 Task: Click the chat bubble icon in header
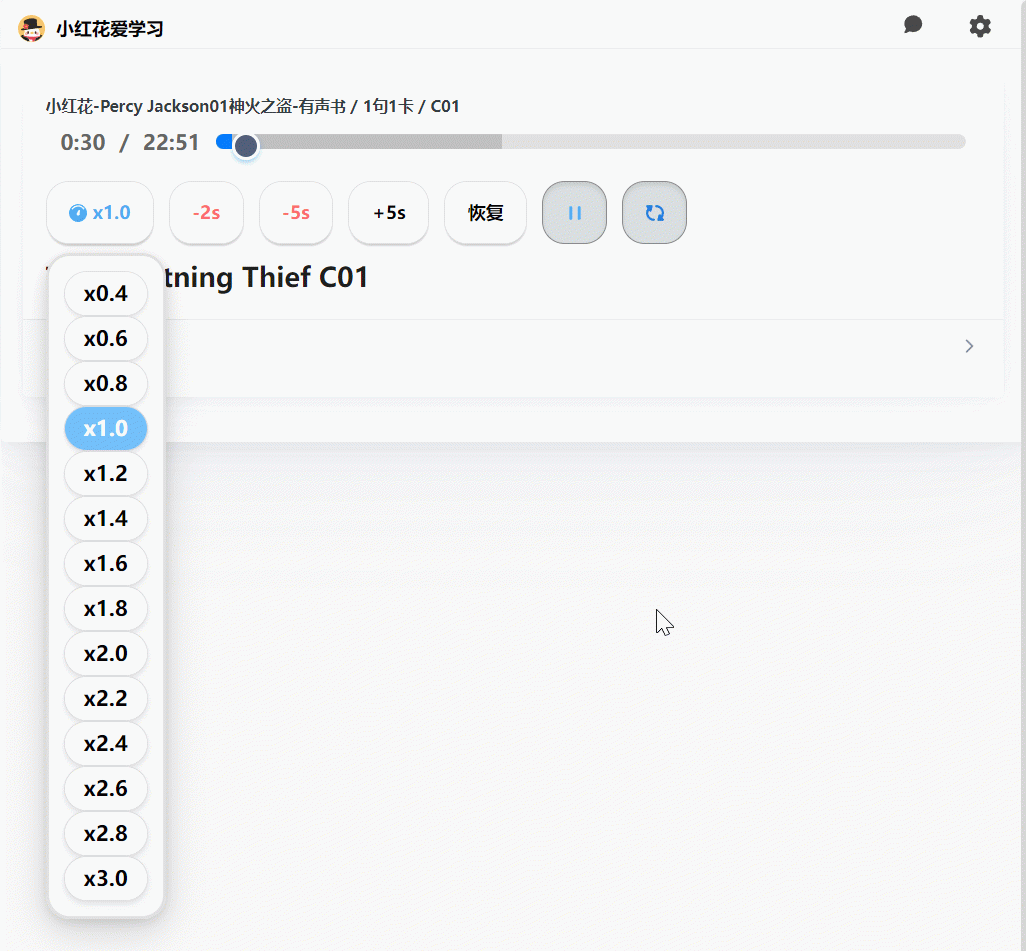click(912, 25)
